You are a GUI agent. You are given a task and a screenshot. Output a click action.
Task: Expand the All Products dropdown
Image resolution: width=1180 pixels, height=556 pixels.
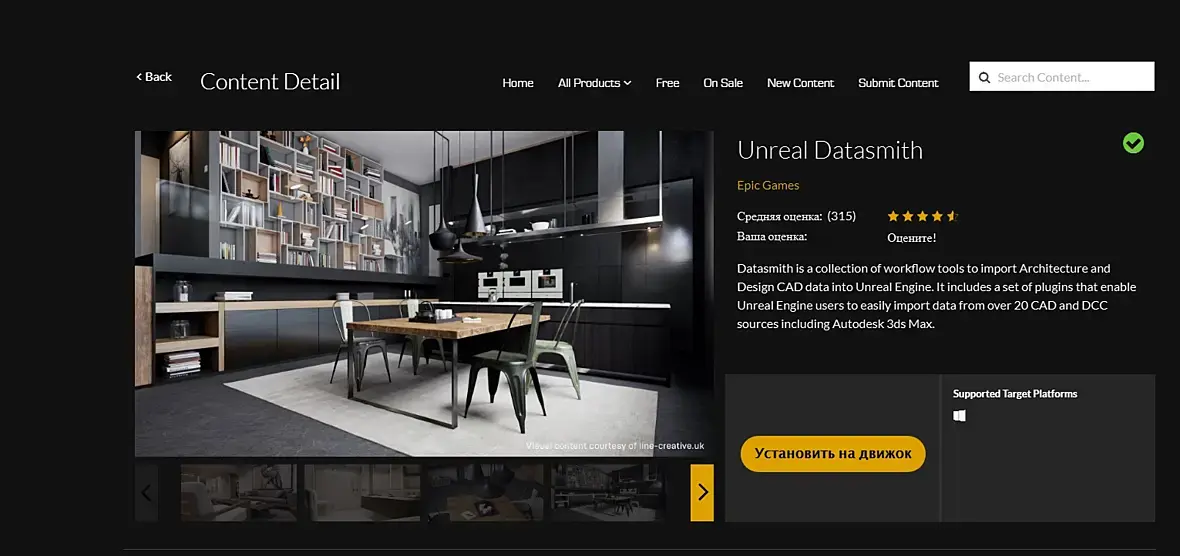pos(595,83)
